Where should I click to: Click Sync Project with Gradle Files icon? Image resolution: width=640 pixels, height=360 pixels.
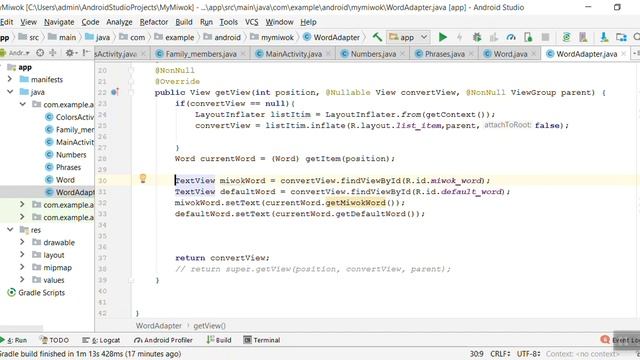[566, 37]
